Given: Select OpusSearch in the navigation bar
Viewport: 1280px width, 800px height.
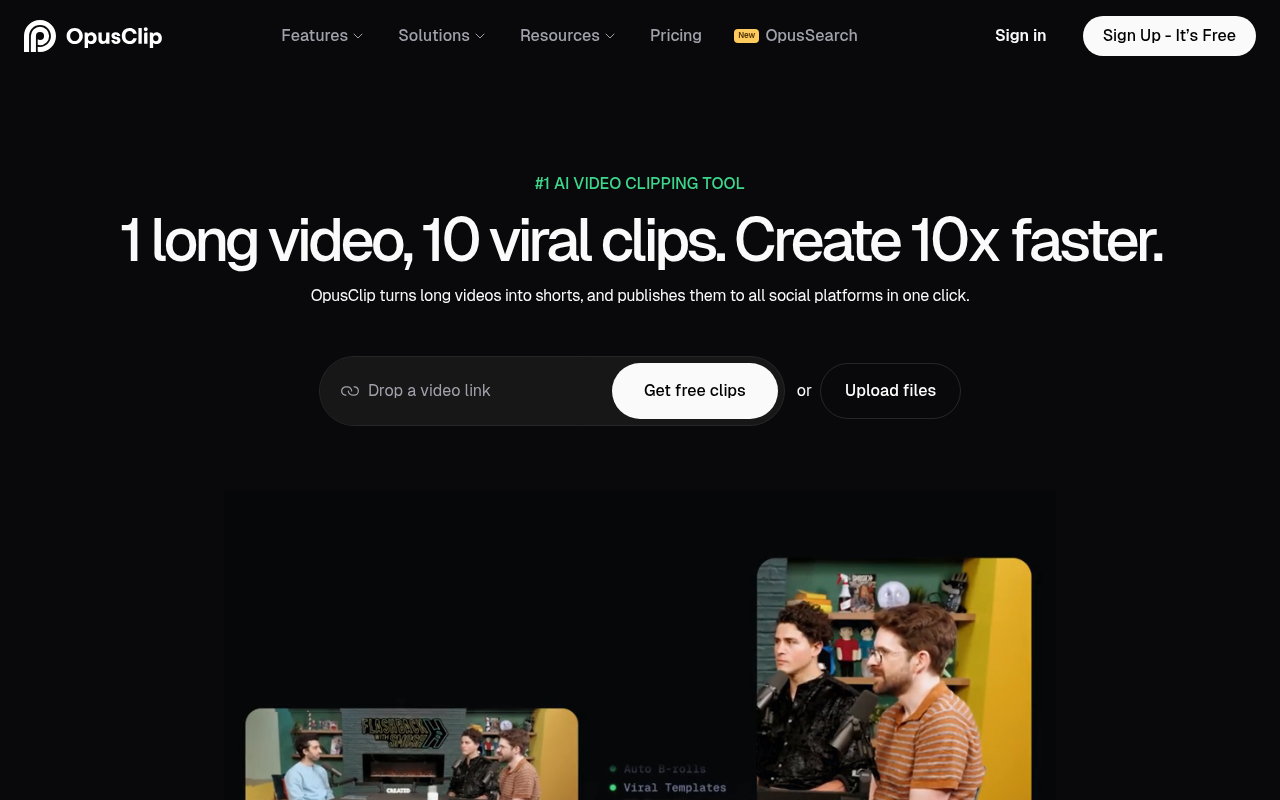Looking at the screenshot, I should [x=811, y=35].
